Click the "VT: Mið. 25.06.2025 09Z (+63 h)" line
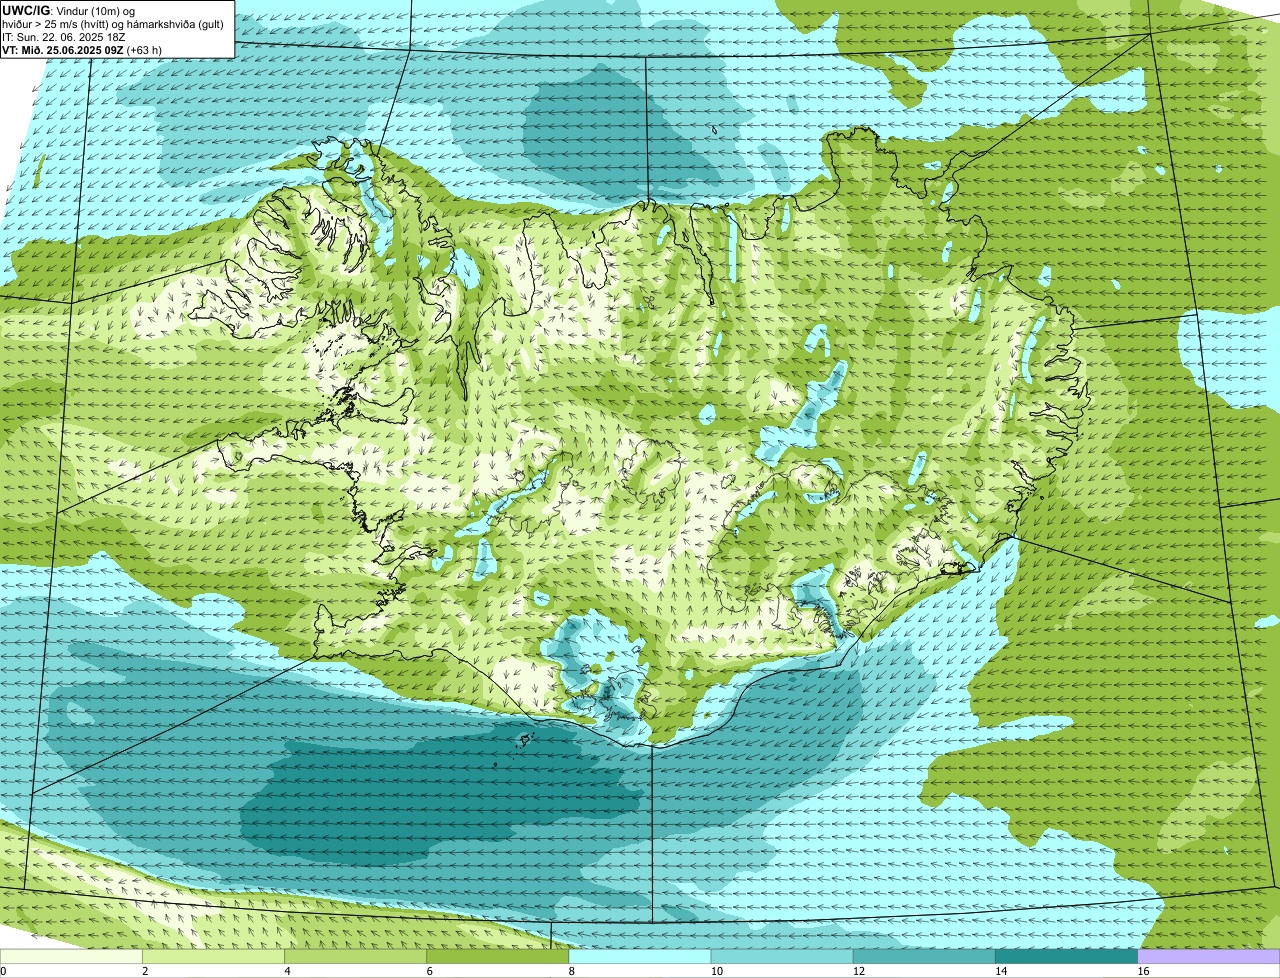 click(82, 50)
